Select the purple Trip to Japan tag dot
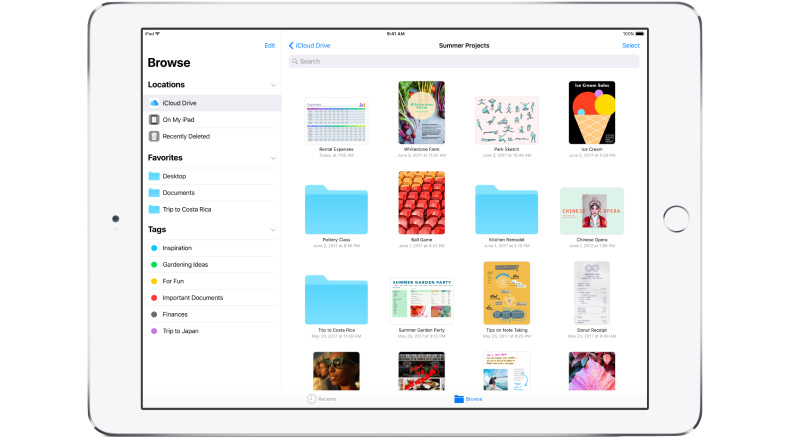 coord(154,331)
